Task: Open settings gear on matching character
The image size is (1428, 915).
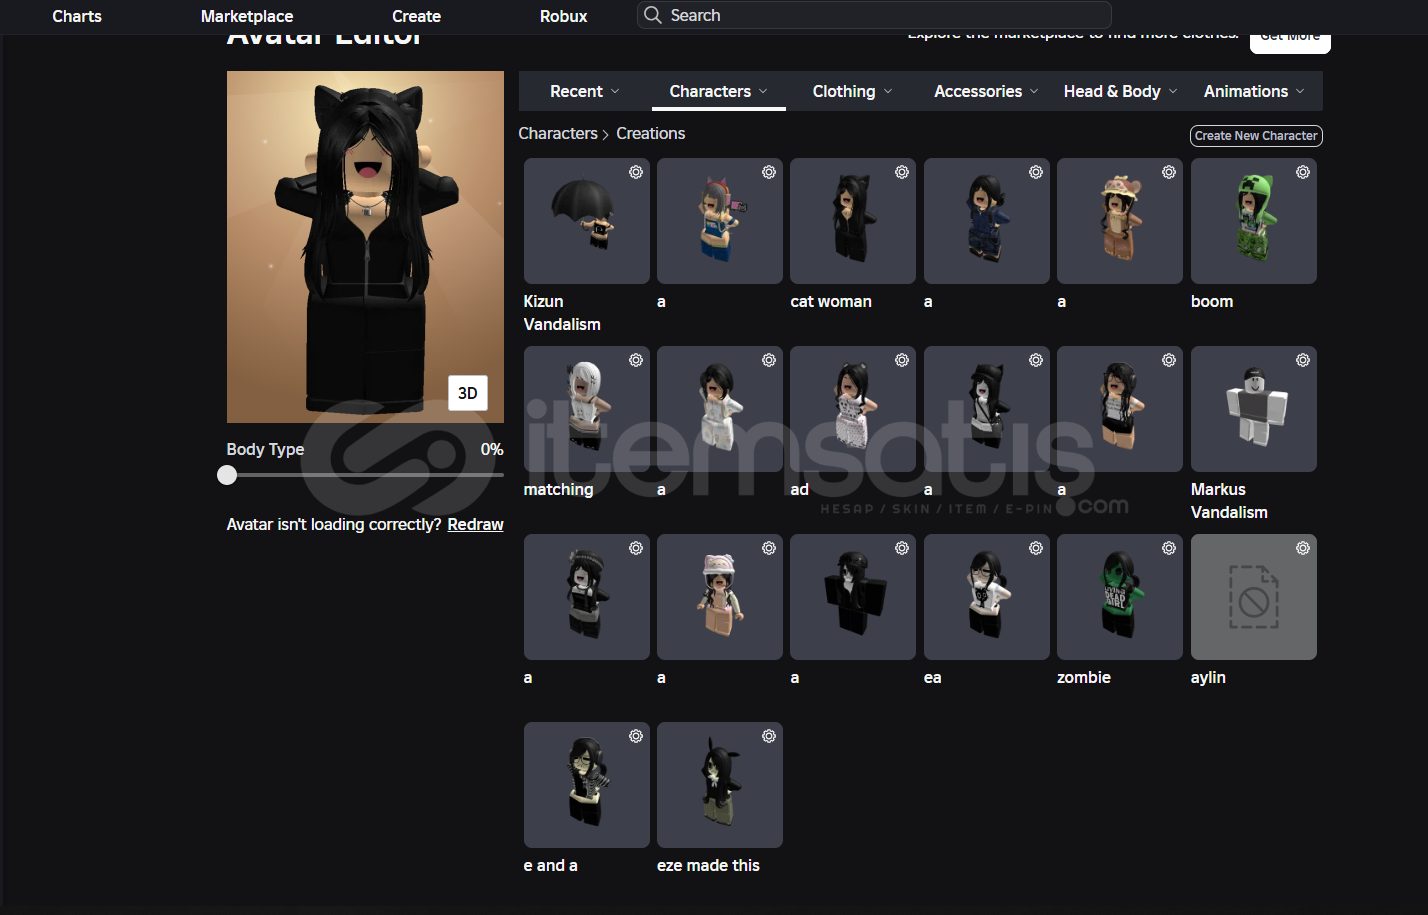Action: [636, 360]
